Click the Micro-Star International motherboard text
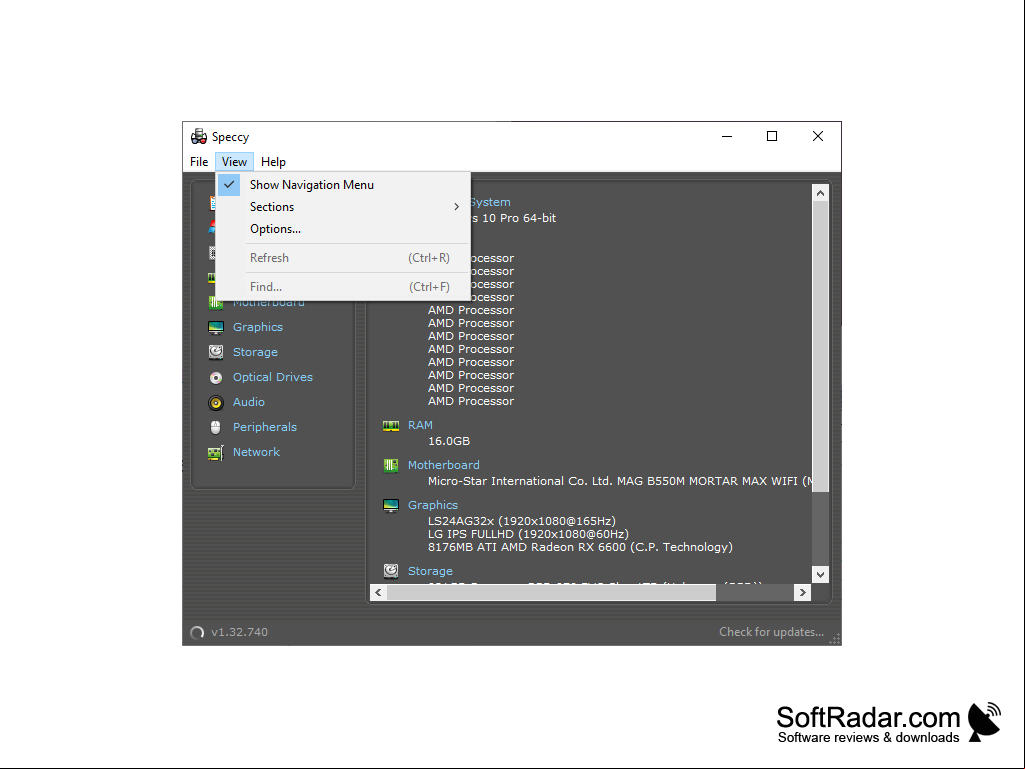Image resolution: width=1025 pixels, height=769 pixels. click(x=620, y=481)
